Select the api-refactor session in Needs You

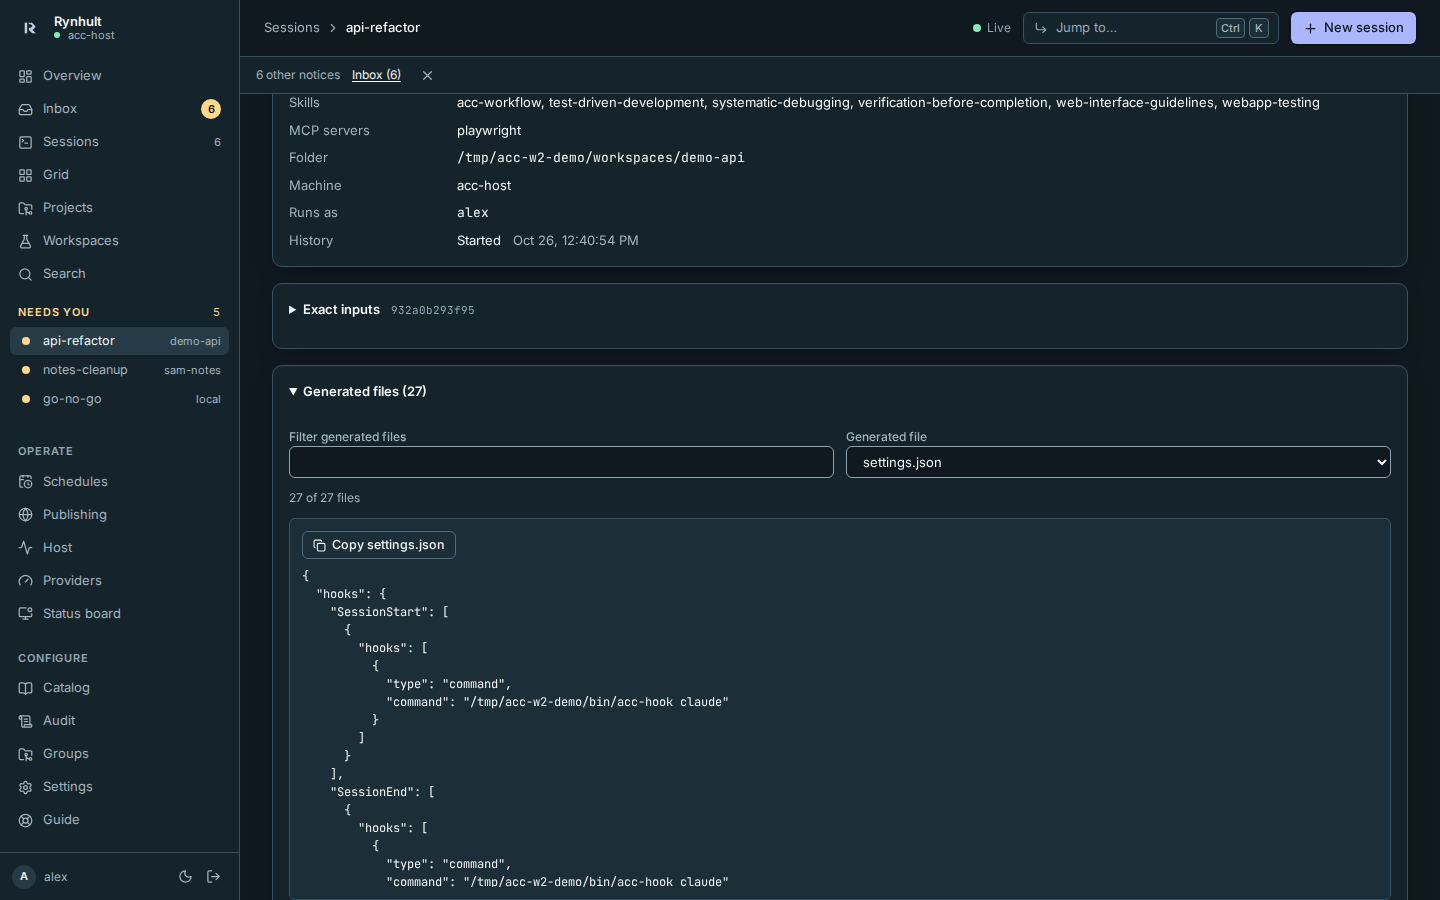coord(120,341)
